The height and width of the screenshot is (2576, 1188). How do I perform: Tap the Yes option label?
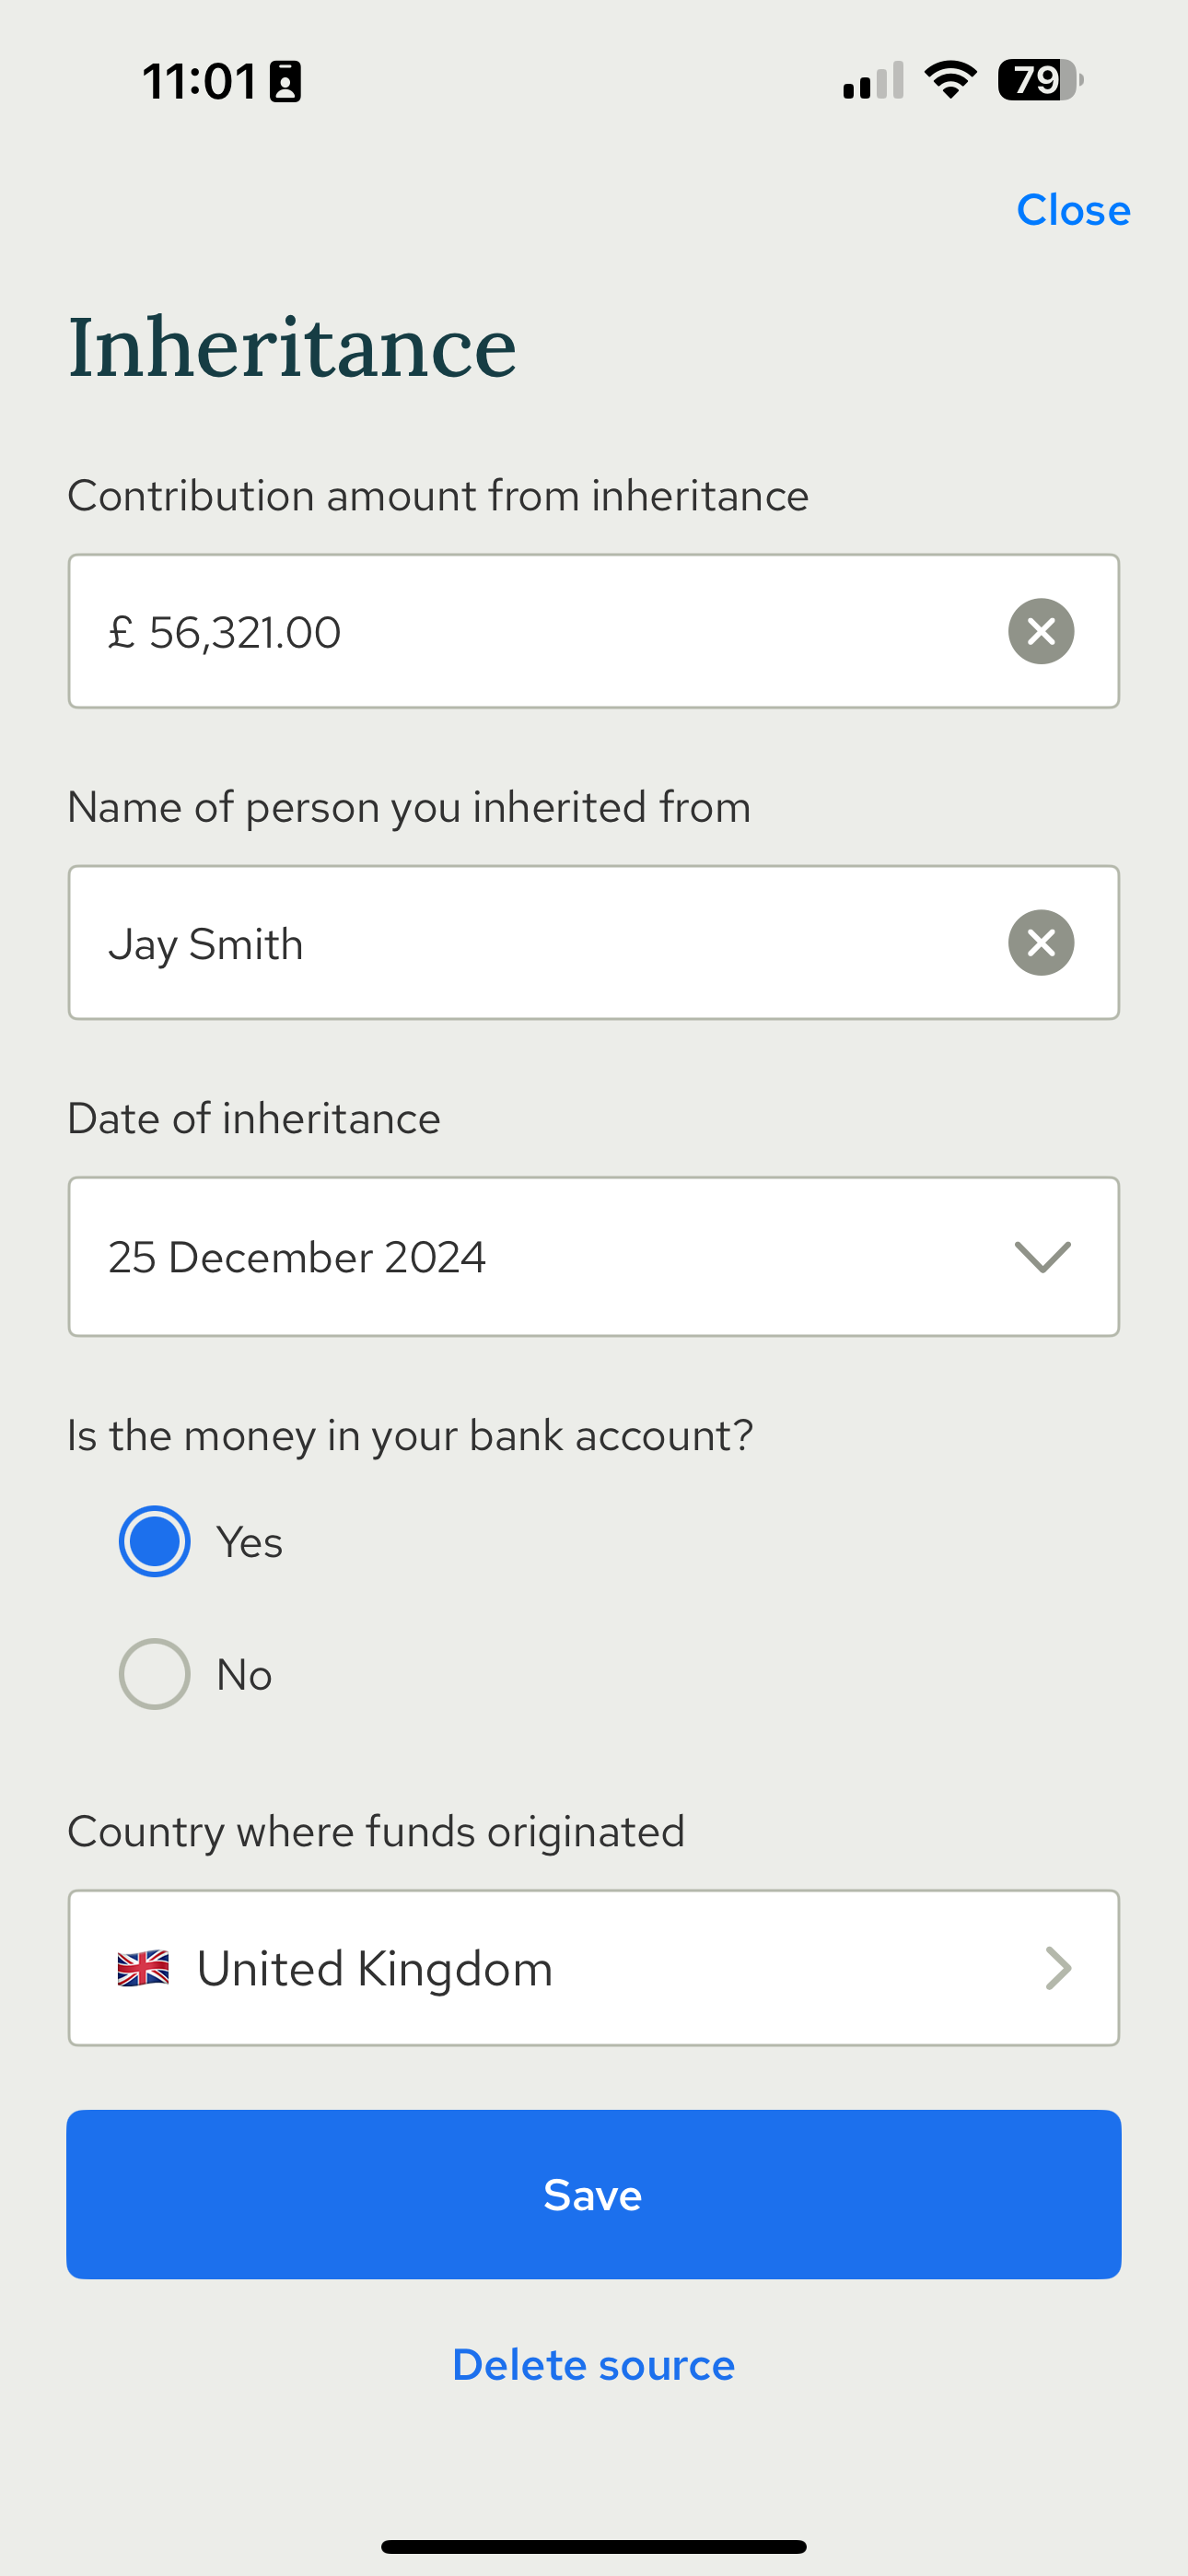pos(250,1542)
